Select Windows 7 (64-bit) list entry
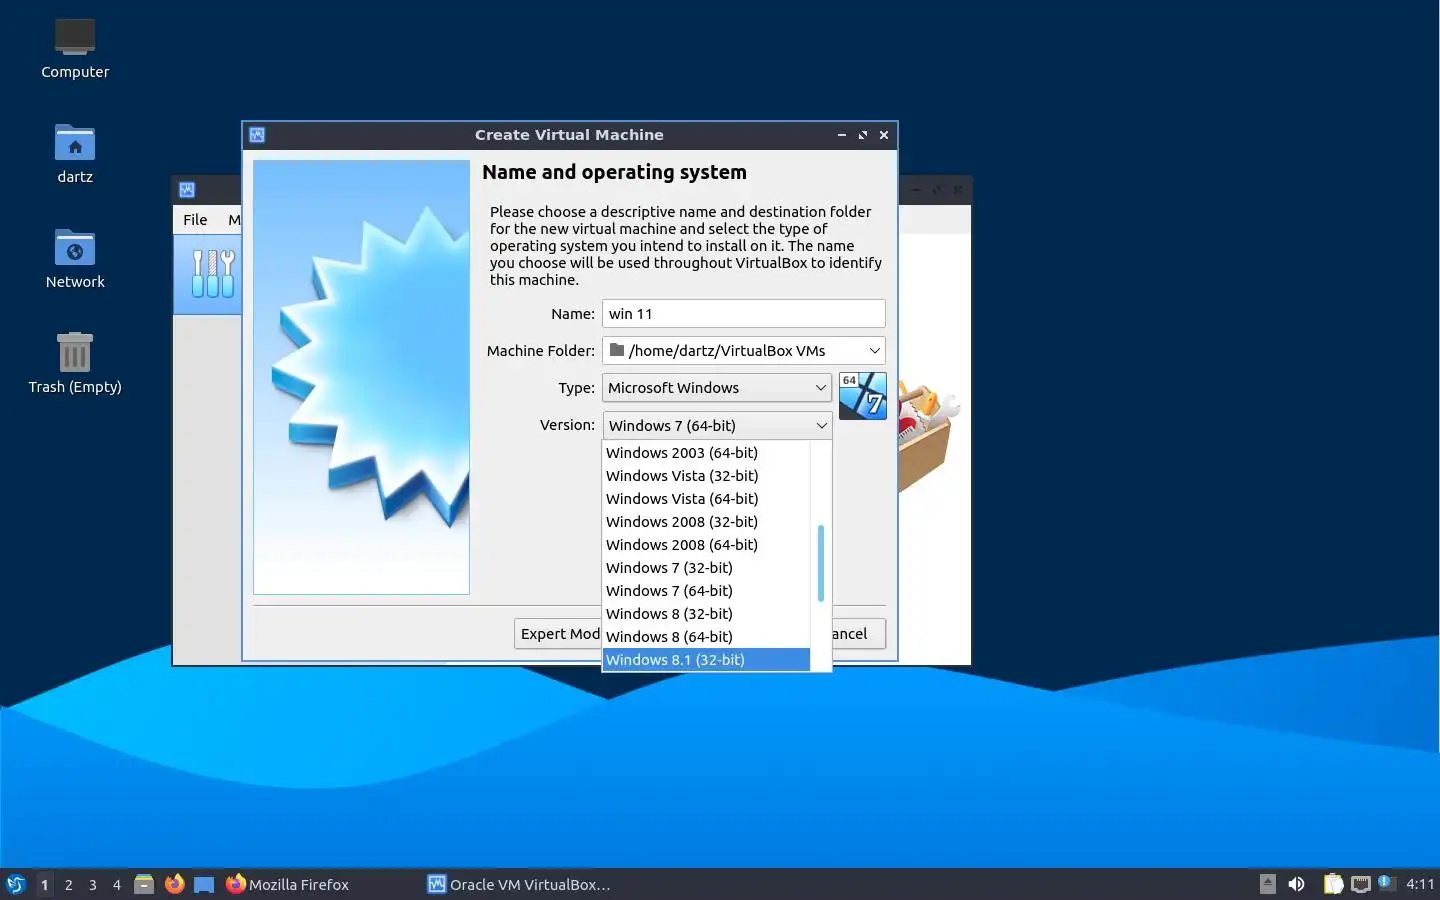The width and height of the screenshot is (1440, 900). click(x=706, y=591)
